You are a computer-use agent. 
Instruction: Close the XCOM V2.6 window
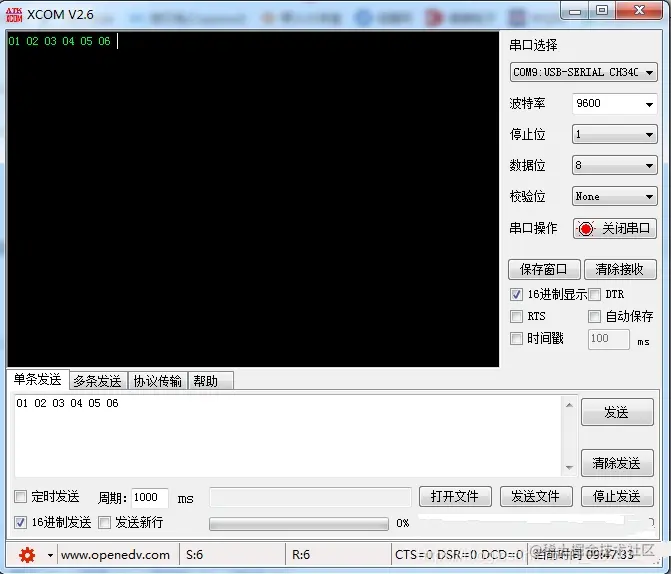(x=639, y=11)
